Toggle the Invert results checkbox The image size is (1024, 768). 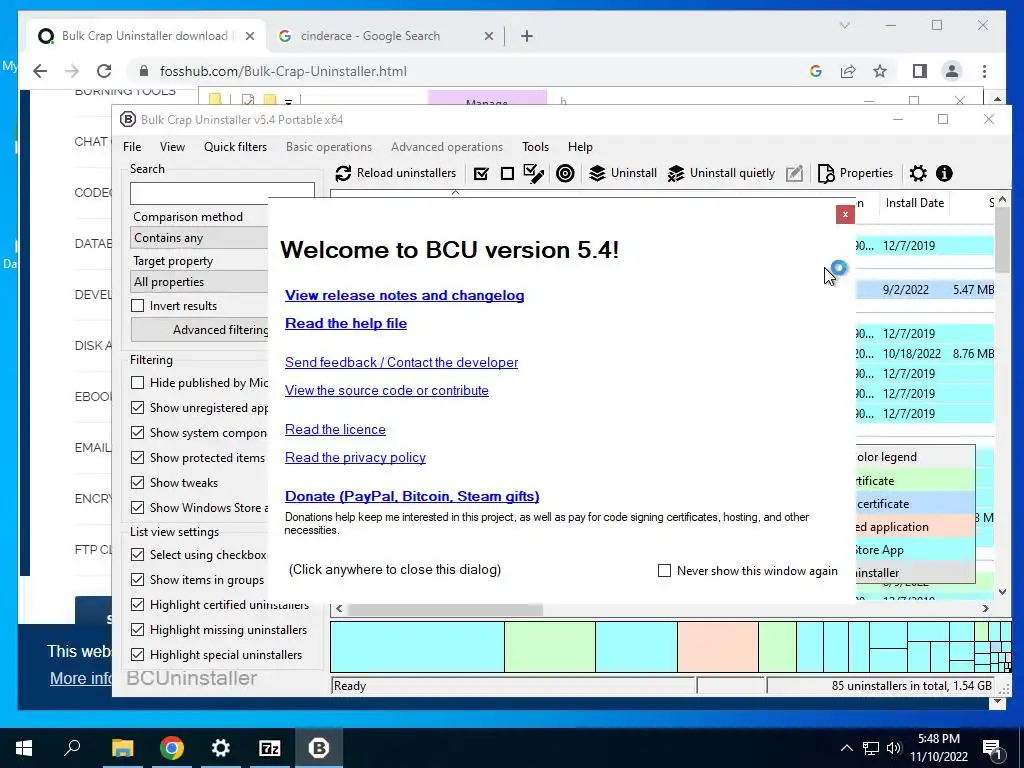point(137,306)
